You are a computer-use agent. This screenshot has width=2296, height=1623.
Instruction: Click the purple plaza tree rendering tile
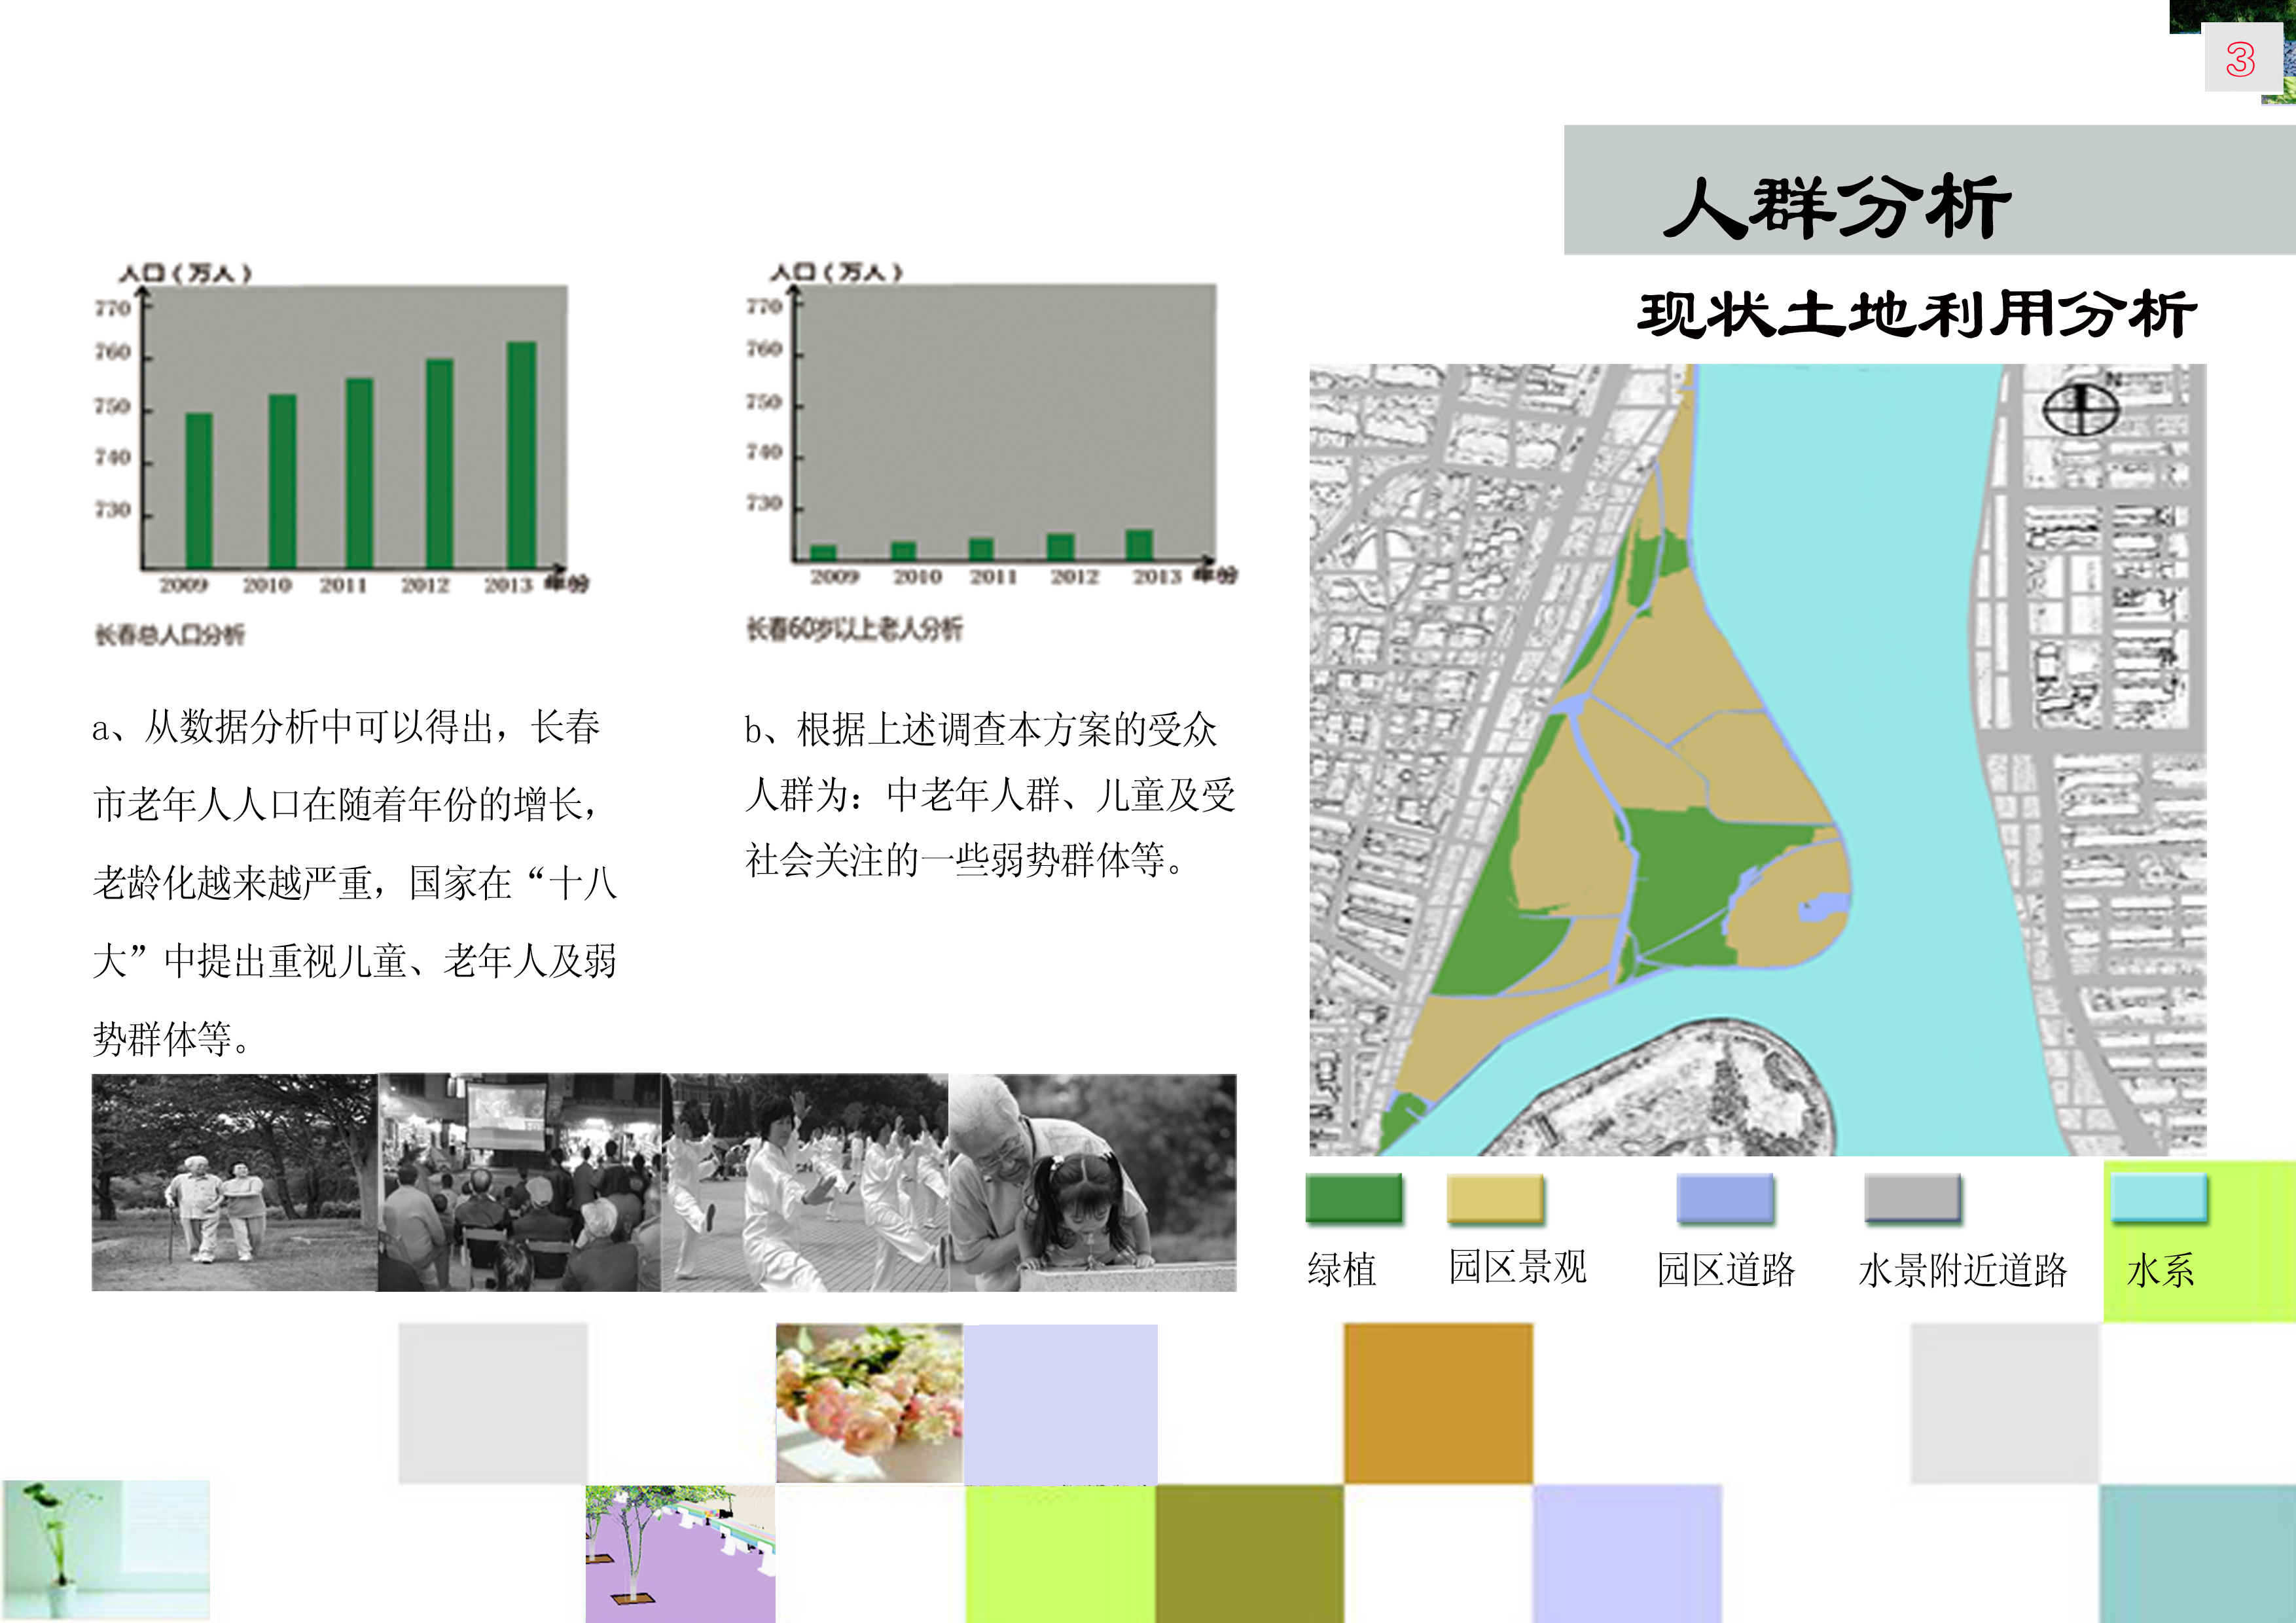coord(680,1553)
